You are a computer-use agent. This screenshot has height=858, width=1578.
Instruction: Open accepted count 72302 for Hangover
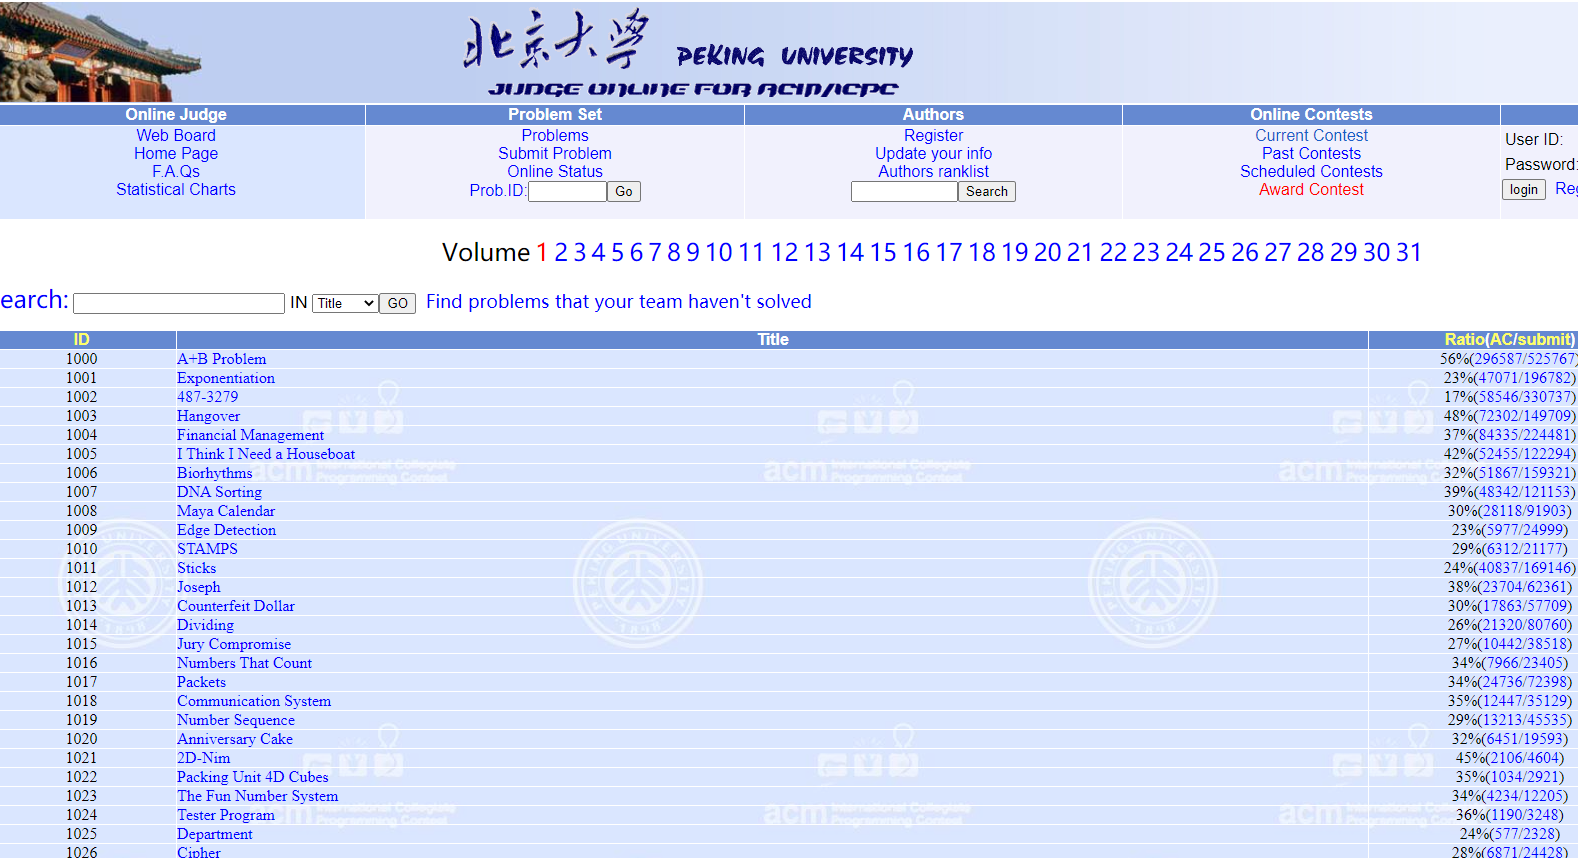pos(1498,416)
